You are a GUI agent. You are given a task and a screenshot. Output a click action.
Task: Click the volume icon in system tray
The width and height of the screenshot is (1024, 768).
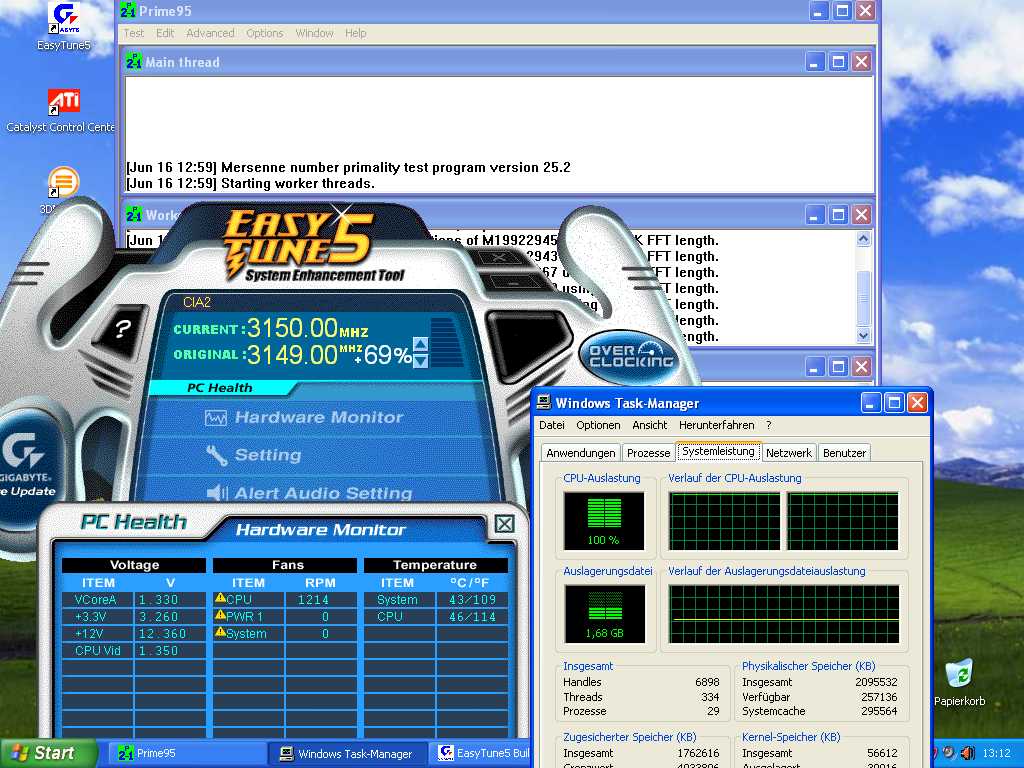pos(968,753)
